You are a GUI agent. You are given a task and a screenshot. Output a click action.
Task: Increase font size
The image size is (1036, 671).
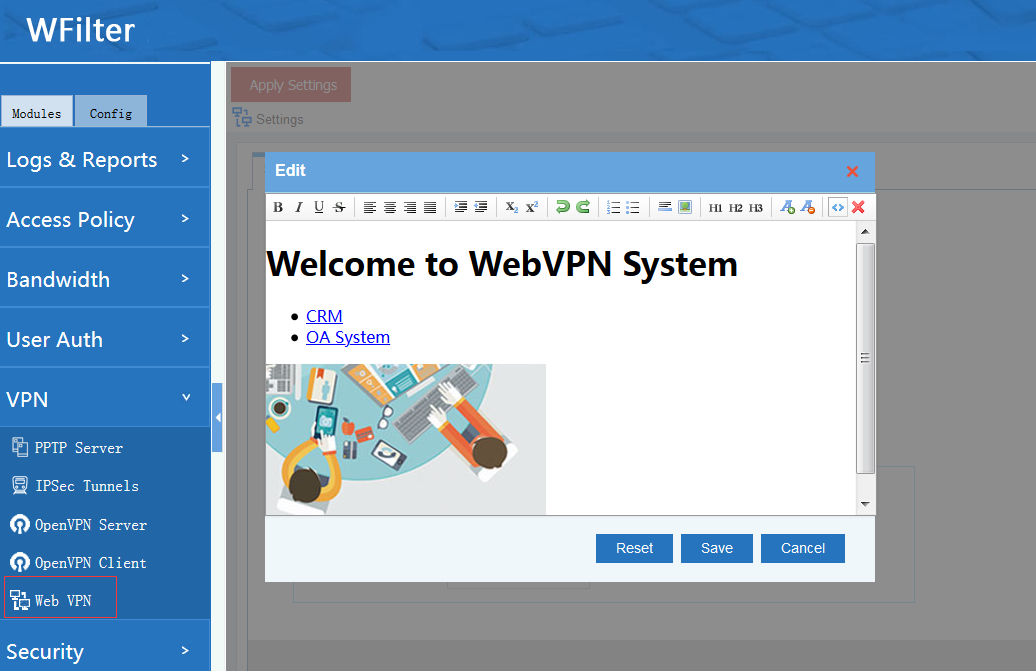787,207
